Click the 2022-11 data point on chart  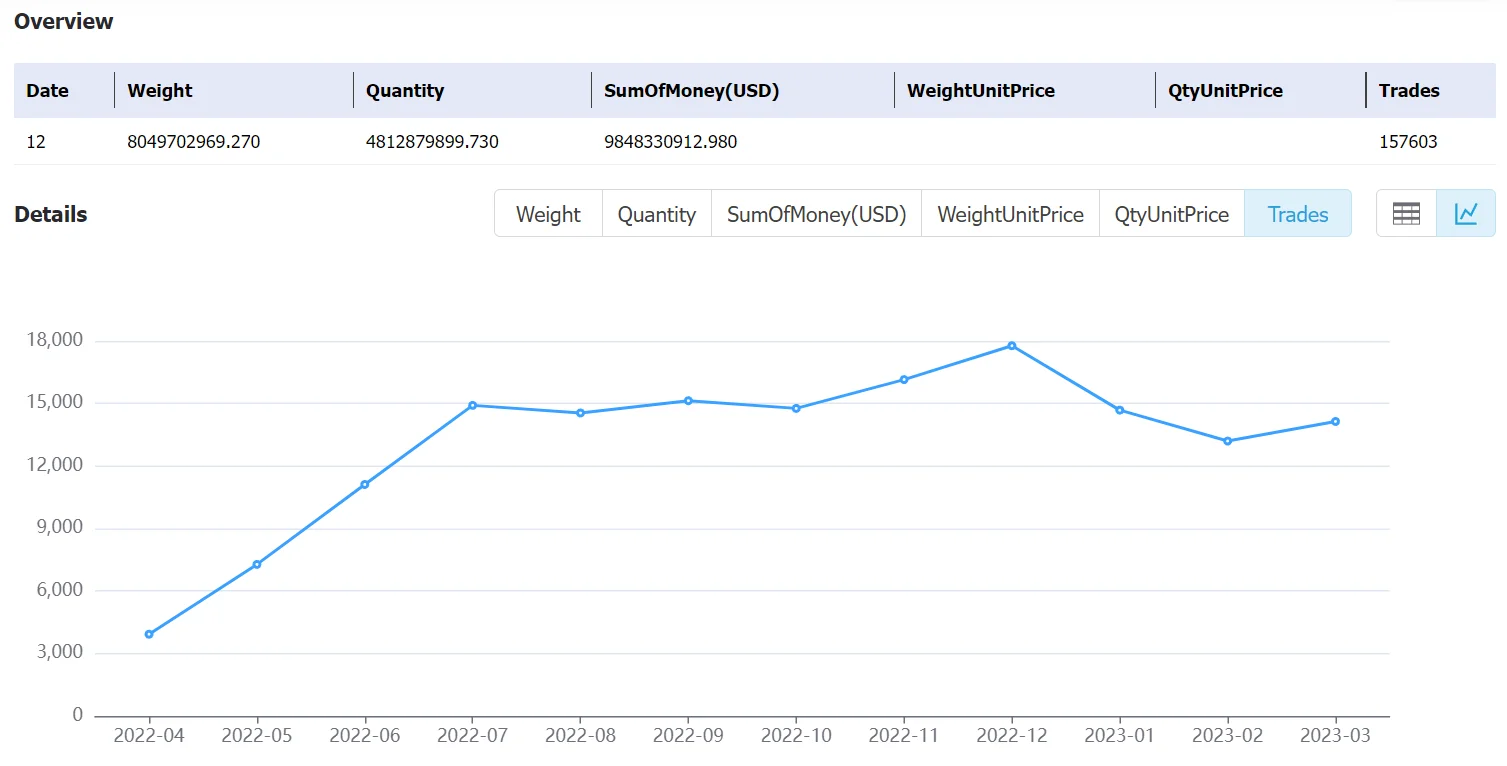click(x=904, y=379)
